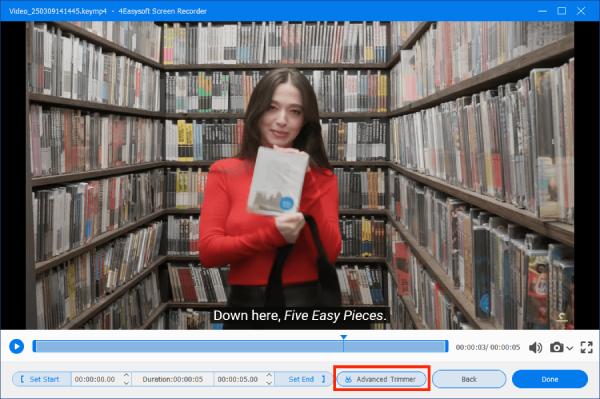Click the Set End button
600x399 pixels.
pyautogui.click(x=304, y=379)
